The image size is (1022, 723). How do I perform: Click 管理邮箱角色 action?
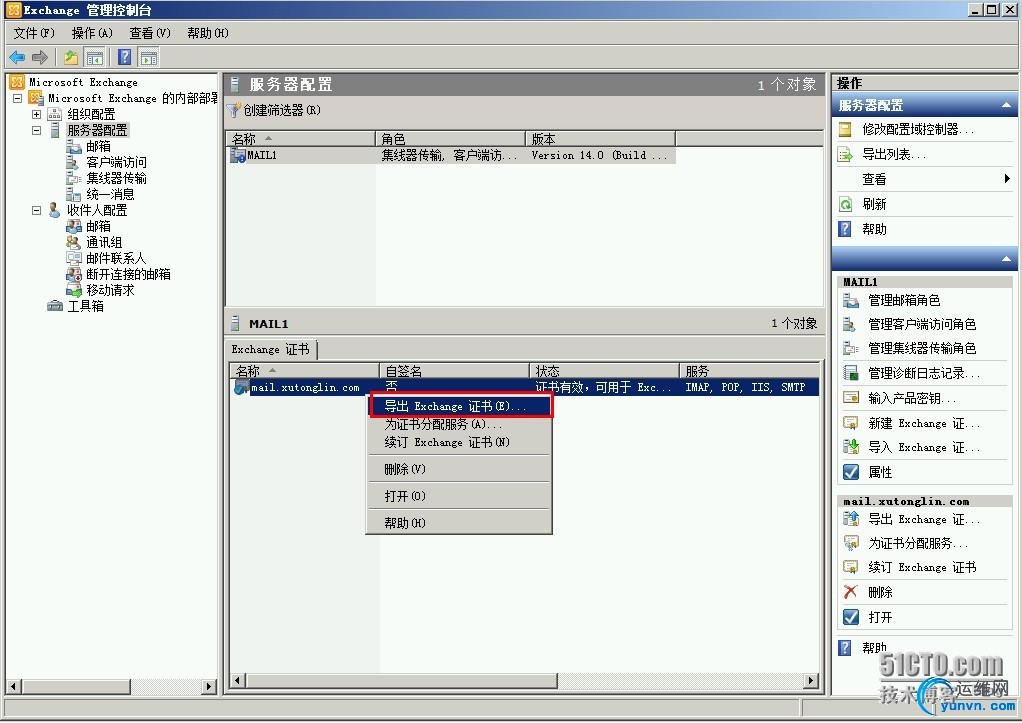(x=904, y=301)
